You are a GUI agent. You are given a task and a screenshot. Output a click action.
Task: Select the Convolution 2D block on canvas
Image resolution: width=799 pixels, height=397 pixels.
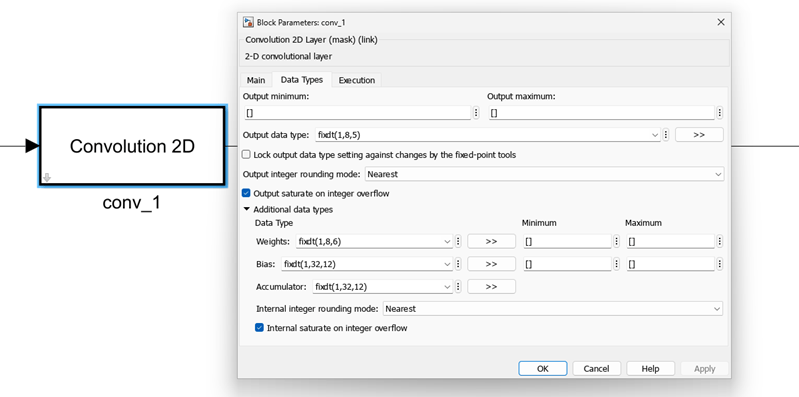click(132, 146)
